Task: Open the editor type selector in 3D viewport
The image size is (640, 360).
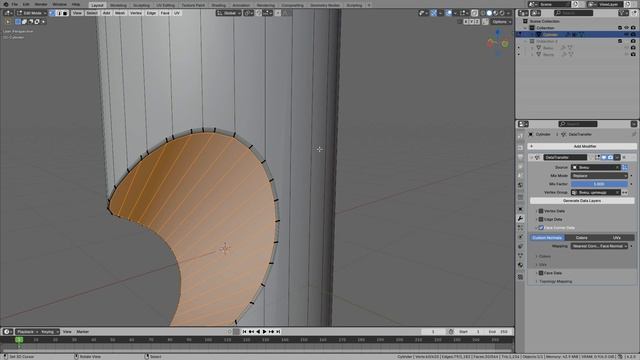Action: 7,13
